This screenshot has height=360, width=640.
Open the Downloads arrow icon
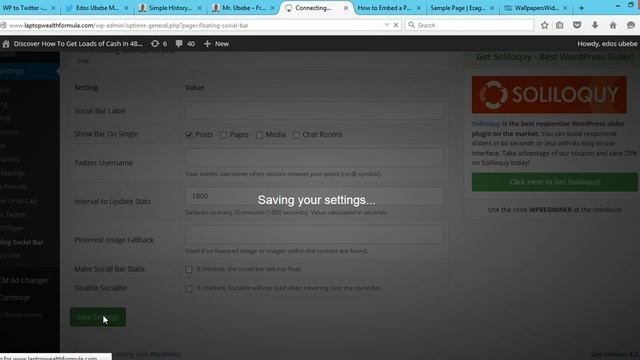(x=595, y=25)
